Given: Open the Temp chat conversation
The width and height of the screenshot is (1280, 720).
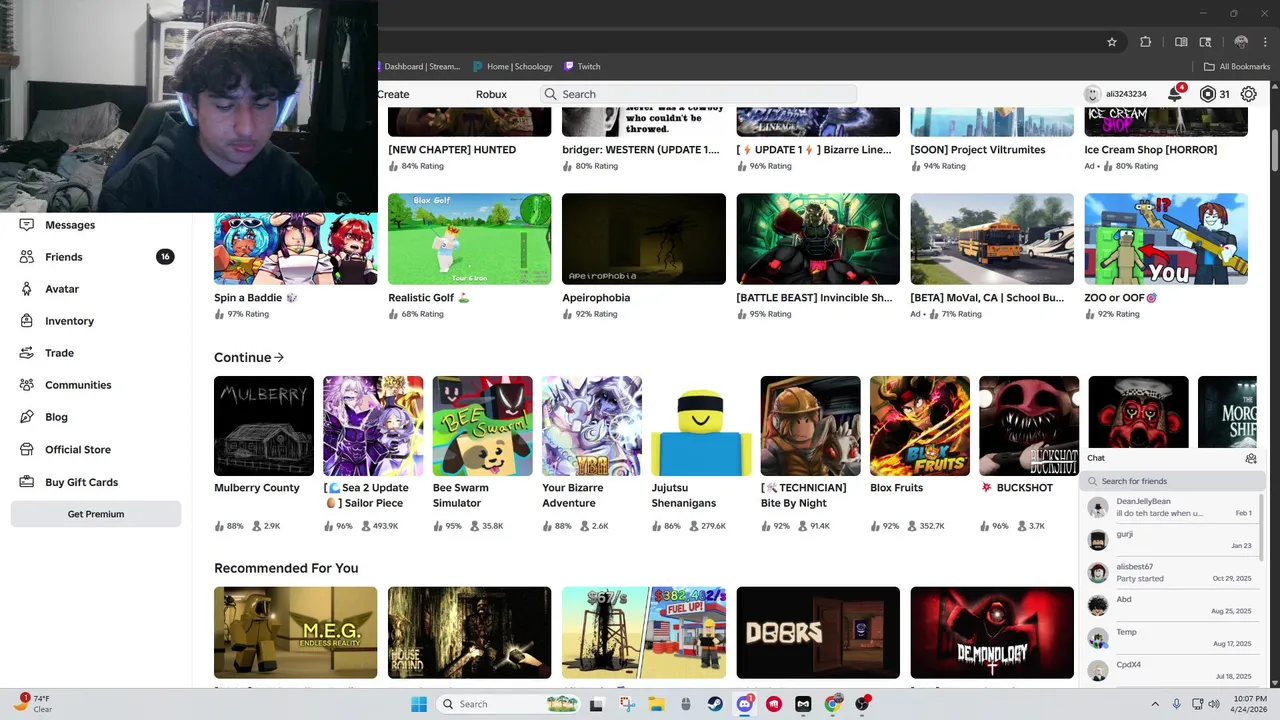Looking at the screenshot, I should tap(1170, 638).
